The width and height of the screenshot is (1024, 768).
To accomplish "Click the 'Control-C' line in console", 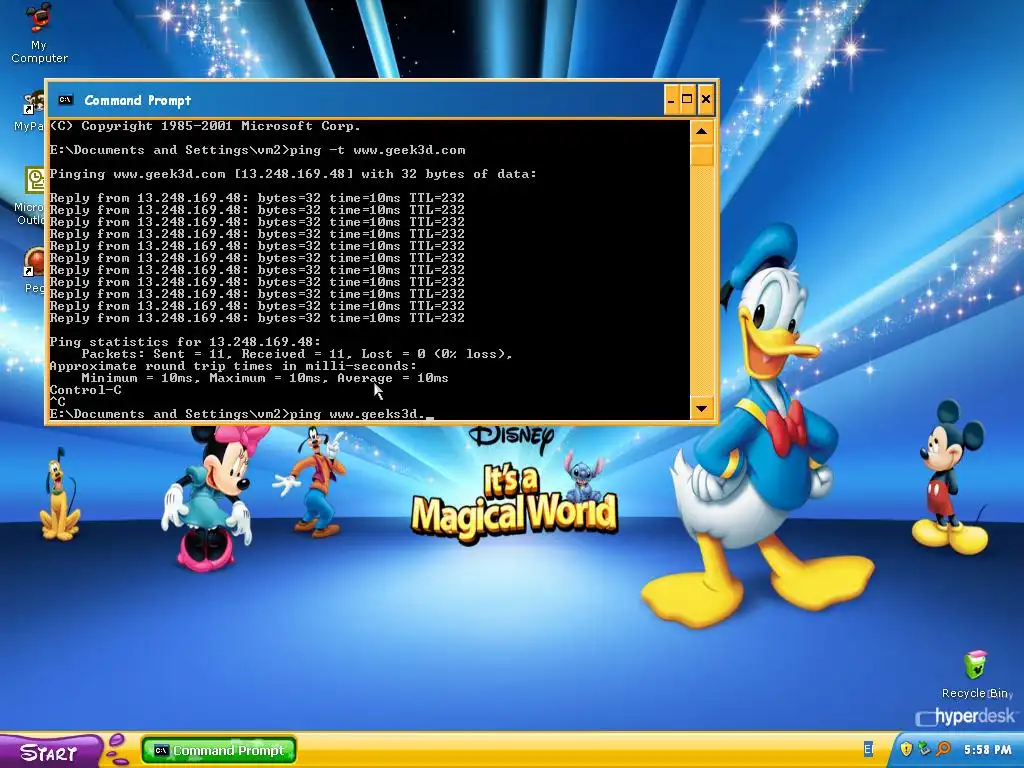I will (x=86, y=390).
